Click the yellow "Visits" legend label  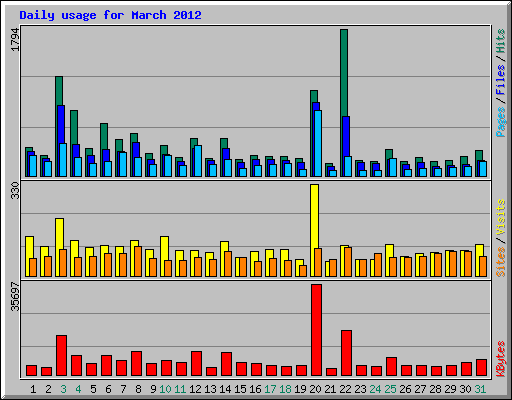(501, 218)
